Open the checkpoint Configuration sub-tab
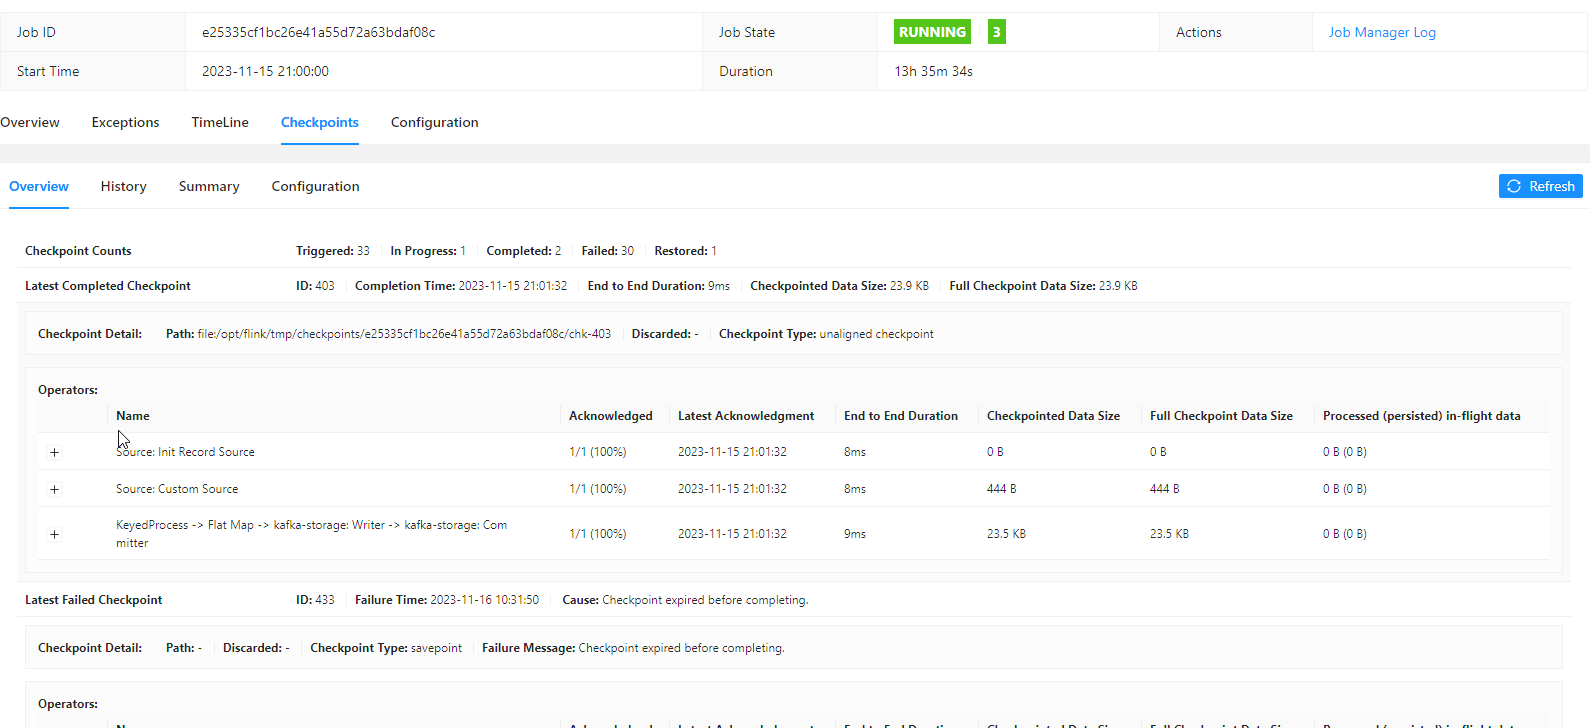Image resolution: width=1590 pixels, height=728 pixels. point(315,186)
